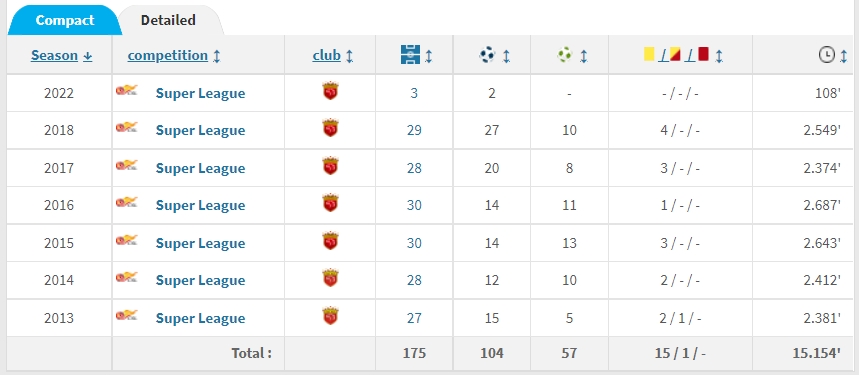Open 27 appearances link for 2013
The width and height of the screenshot is (859, 375).
414,318
